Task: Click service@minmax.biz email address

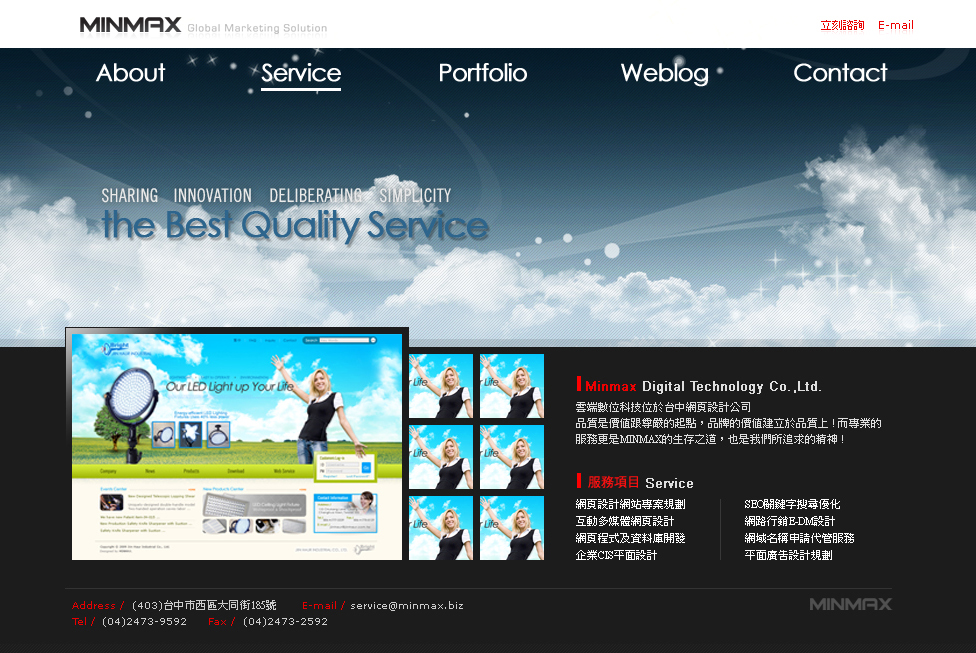Action: coord(406,605)
